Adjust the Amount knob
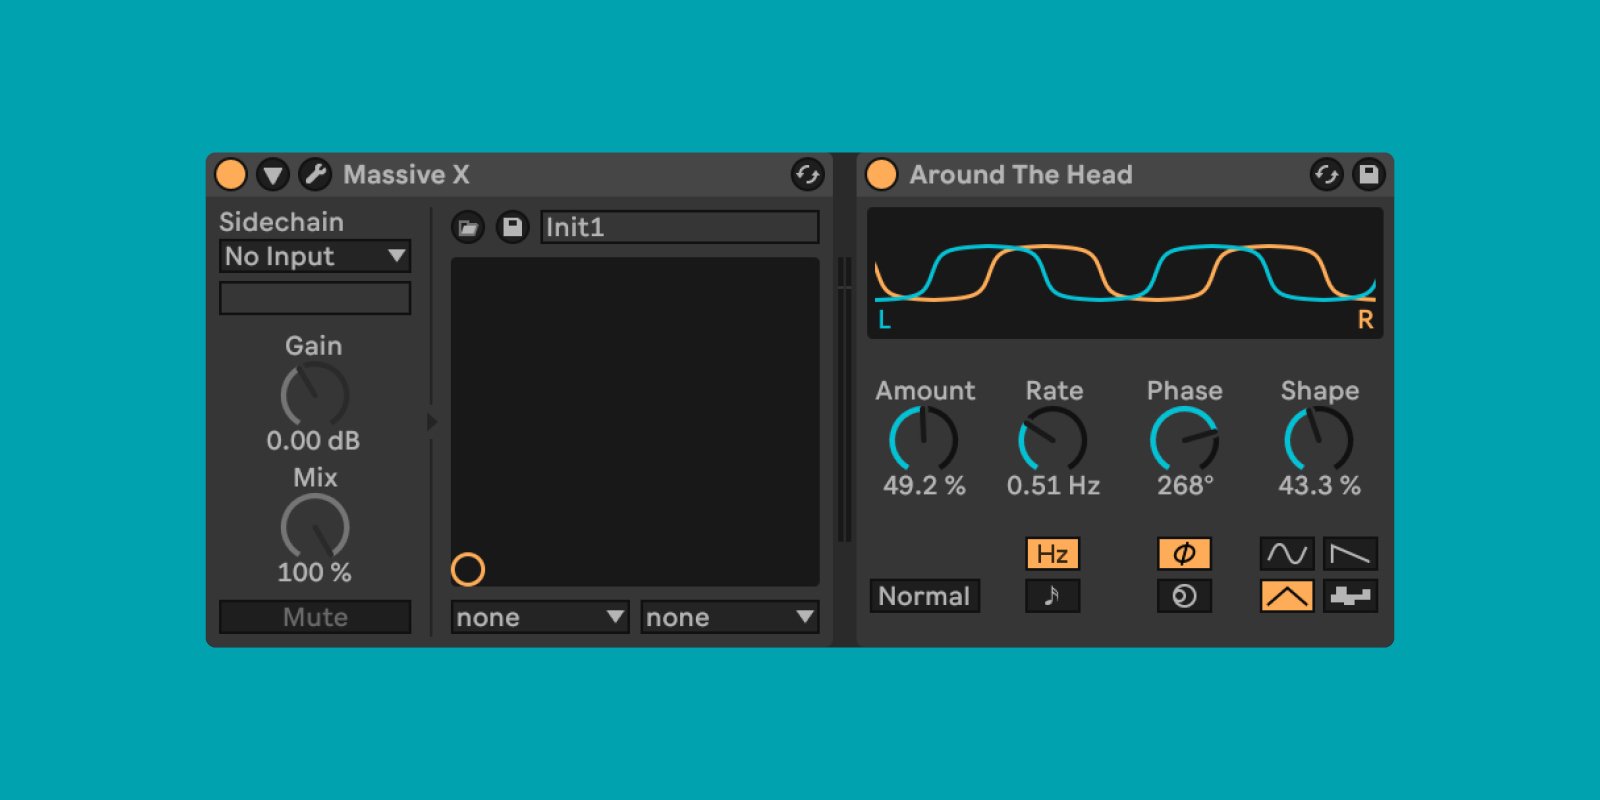Screen dimensions: 1600x800 [924, 439]
